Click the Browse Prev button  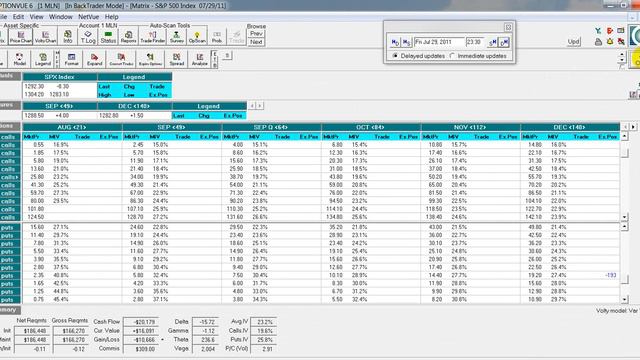coord(256,33)
